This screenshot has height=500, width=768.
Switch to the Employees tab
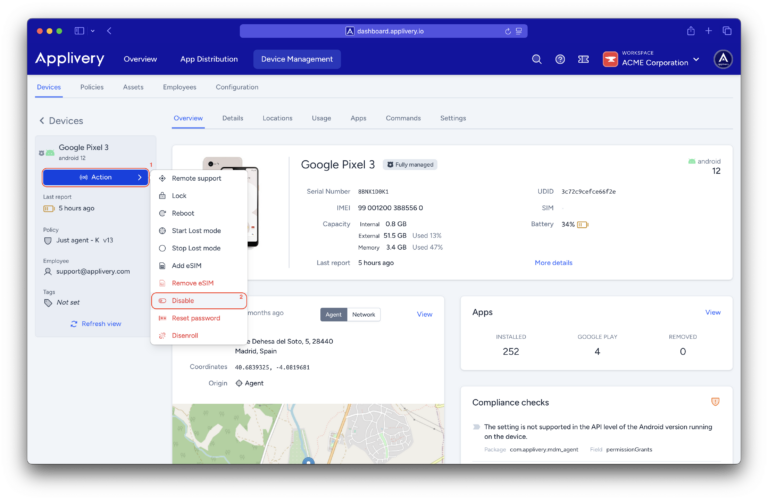pyautogui.click(x=180, y=87)
